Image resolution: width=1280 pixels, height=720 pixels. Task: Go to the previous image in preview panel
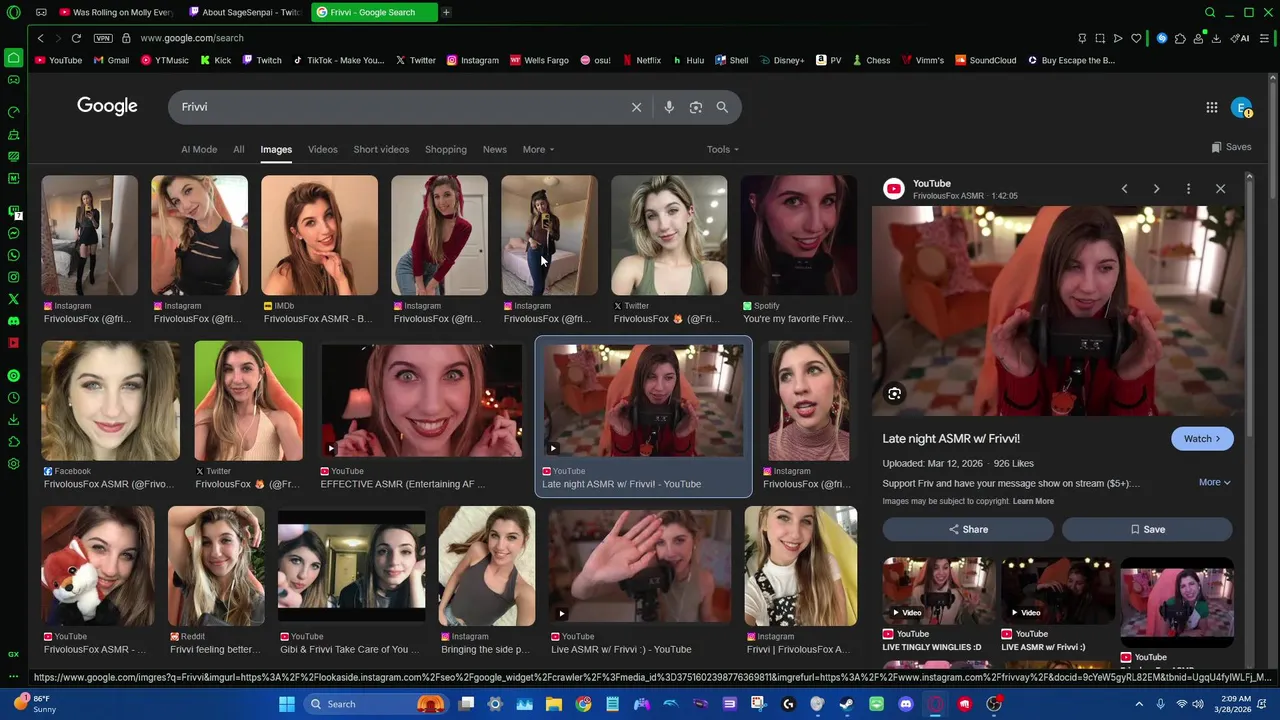[x=1124, y=189]
